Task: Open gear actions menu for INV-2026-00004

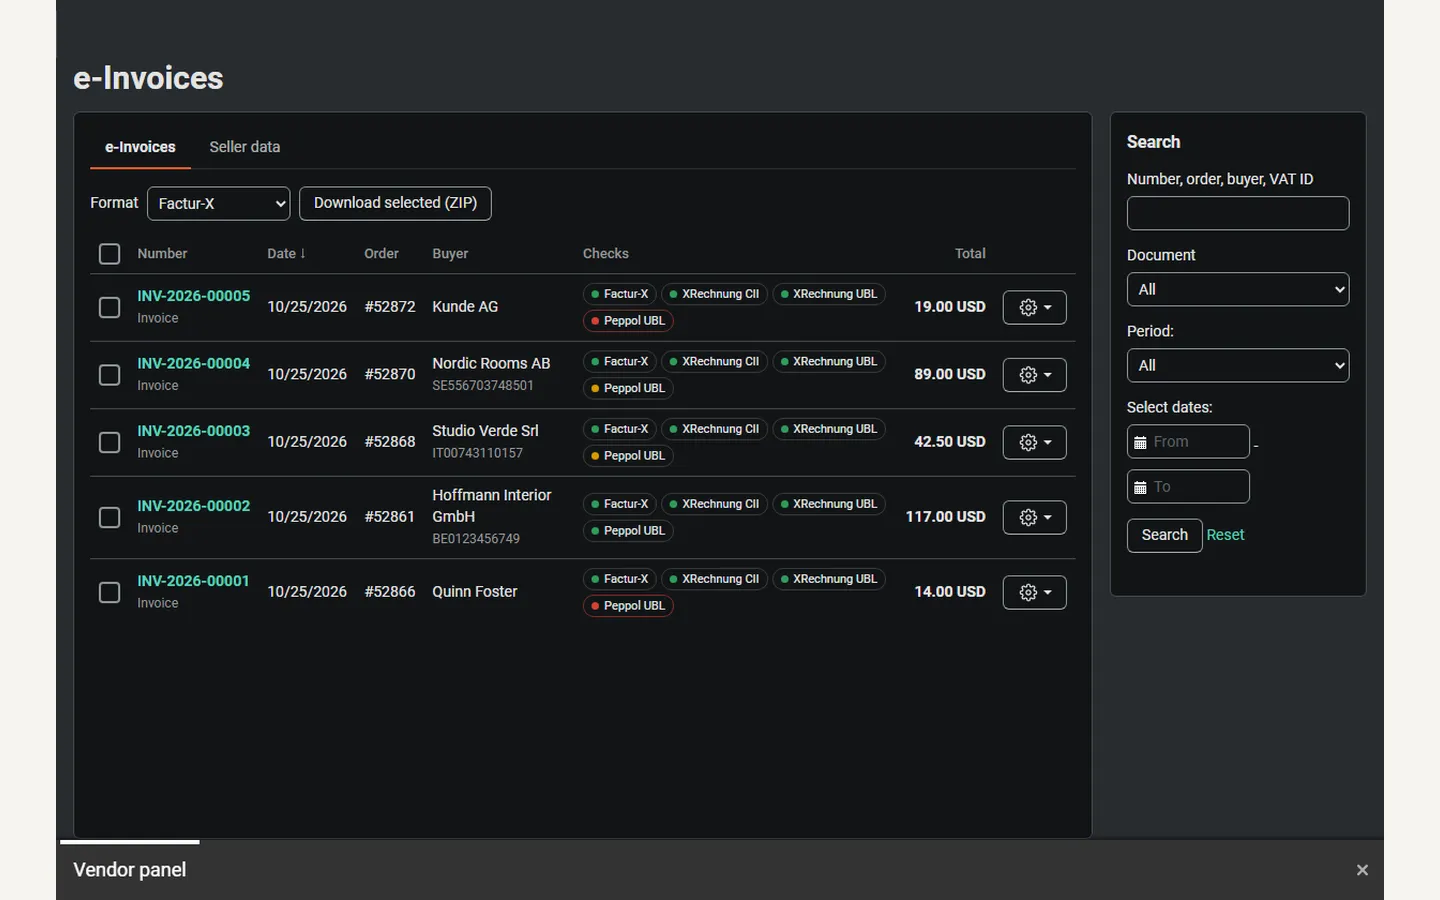Action: 1034,375
